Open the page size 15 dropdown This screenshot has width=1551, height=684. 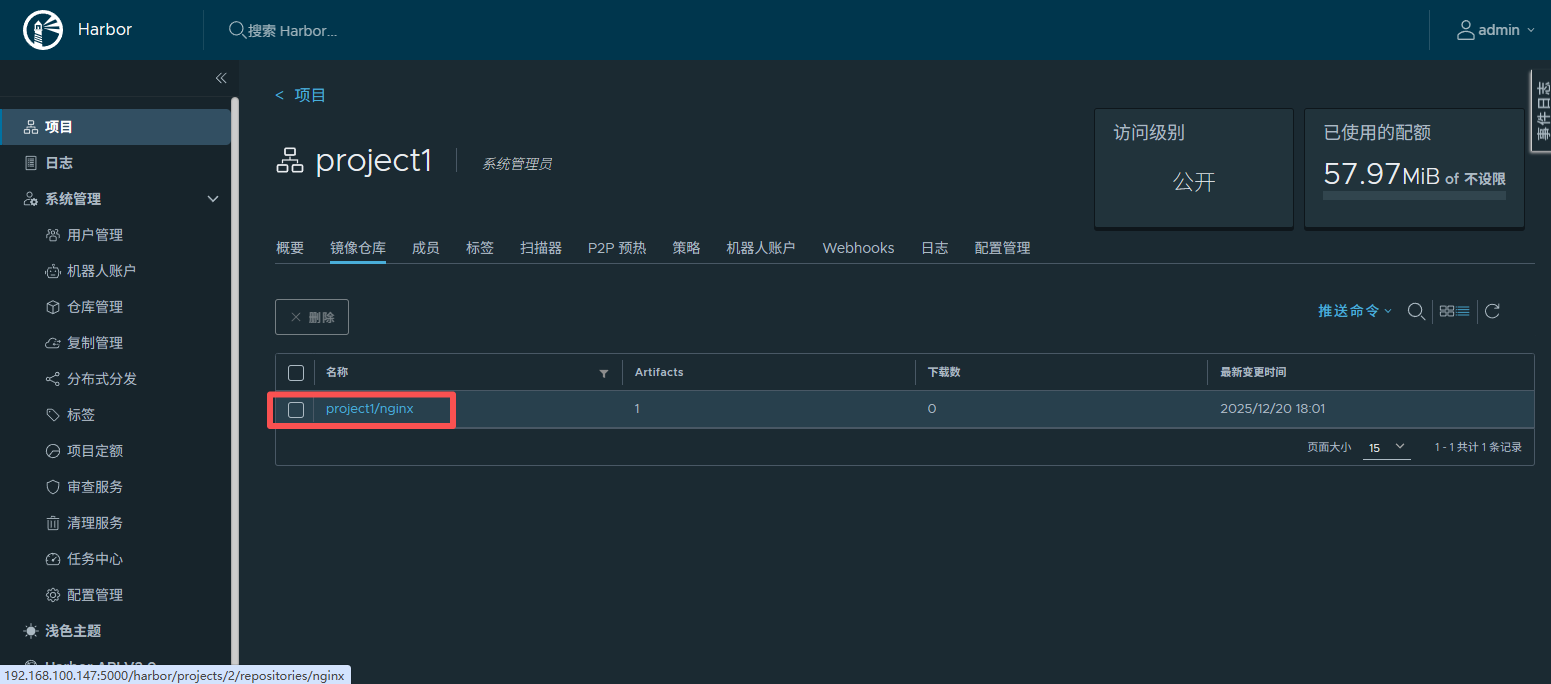pyautogui.click(x=1386, y=447)
